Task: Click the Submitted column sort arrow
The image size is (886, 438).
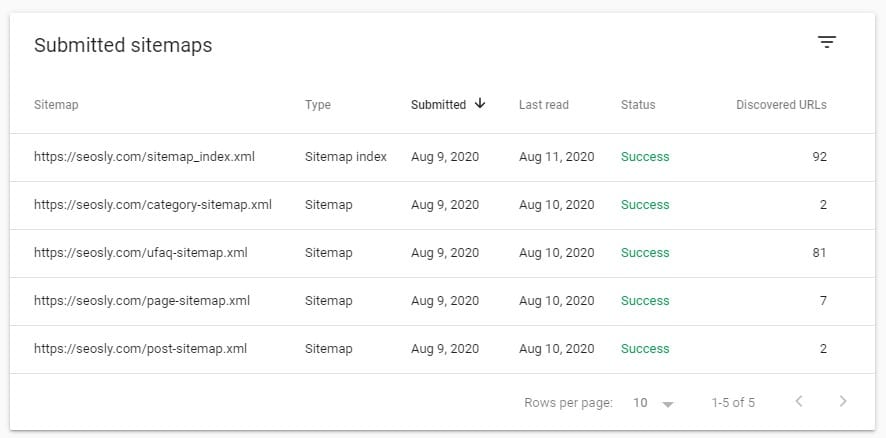Action: point(481,104)
